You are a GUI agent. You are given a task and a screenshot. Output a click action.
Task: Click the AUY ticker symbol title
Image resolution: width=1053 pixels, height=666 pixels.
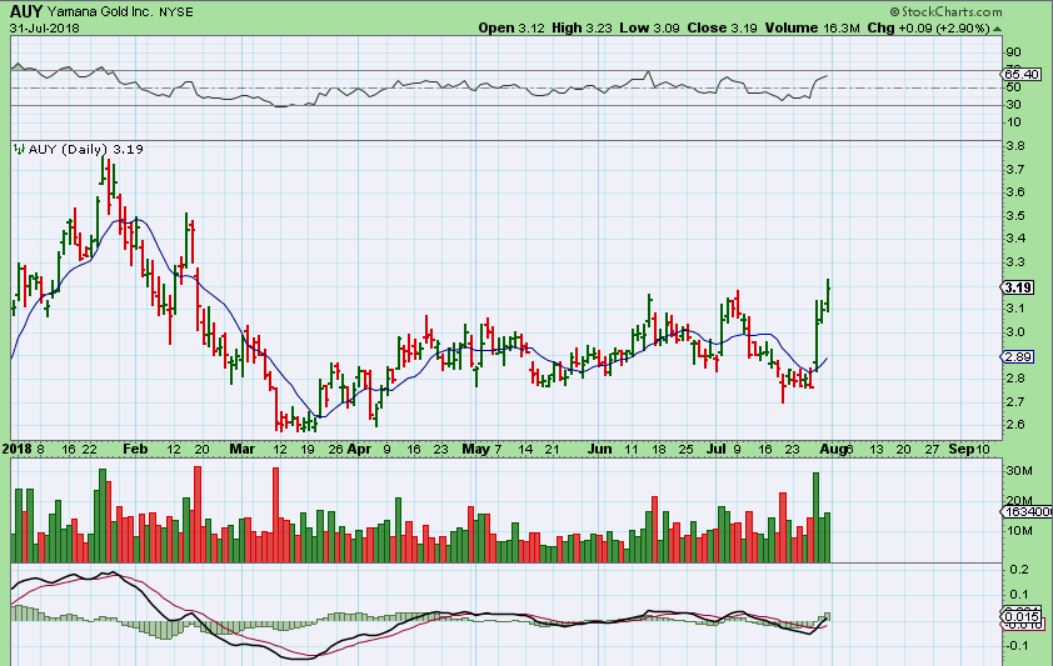[x=26, y=11]
